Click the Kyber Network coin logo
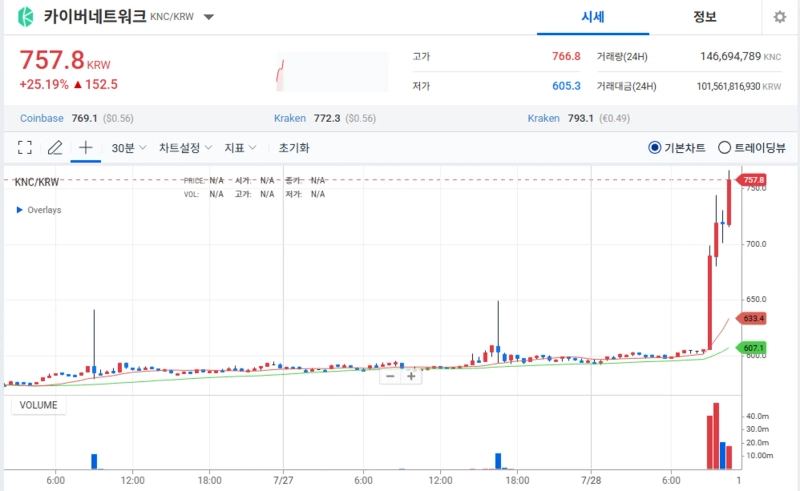The image size is (800, 491). point(25,17)
